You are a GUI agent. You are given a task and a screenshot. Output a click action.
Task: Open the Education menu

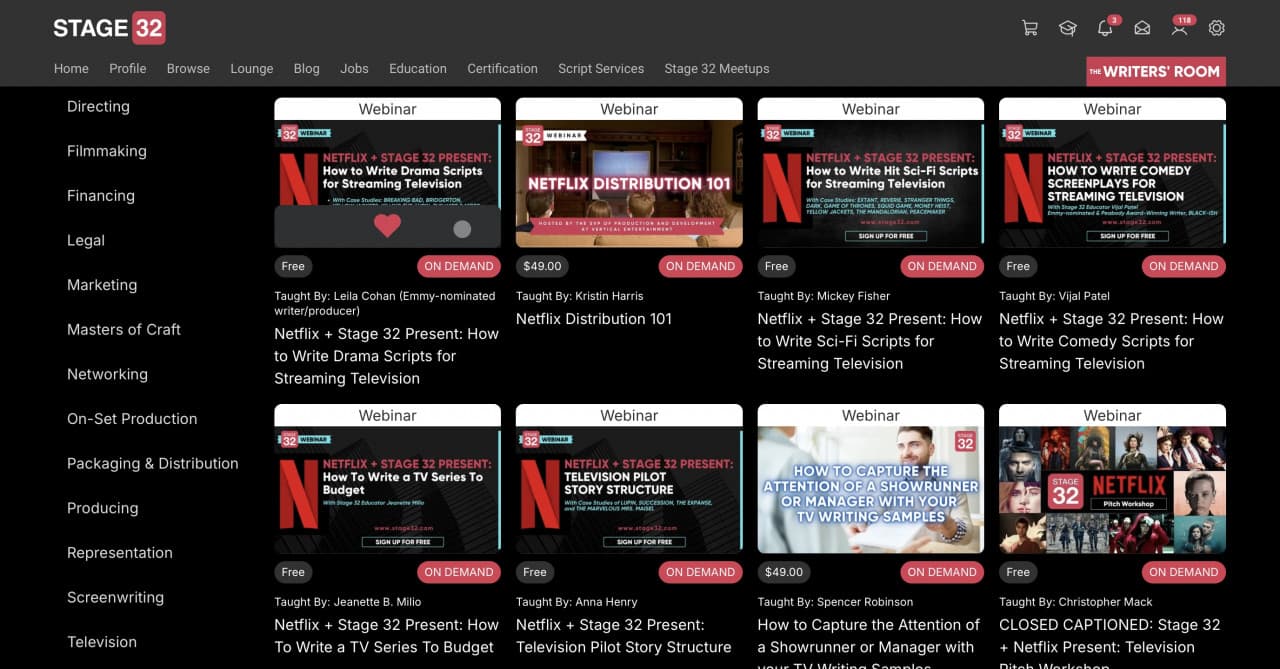pos(418,68)
